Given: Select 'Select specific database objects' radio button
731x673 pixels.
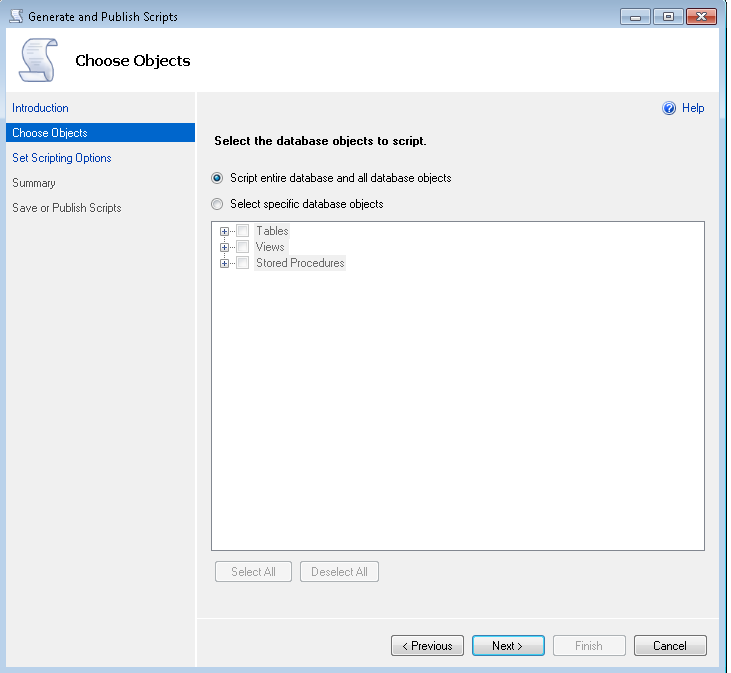Looking at the screenshot, I should (217, 204).
